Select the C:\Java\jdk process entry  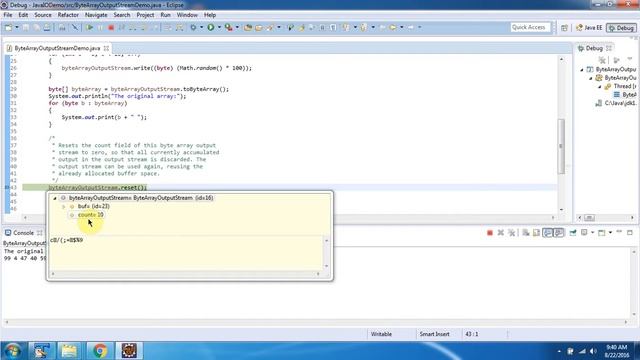[616, 103]
